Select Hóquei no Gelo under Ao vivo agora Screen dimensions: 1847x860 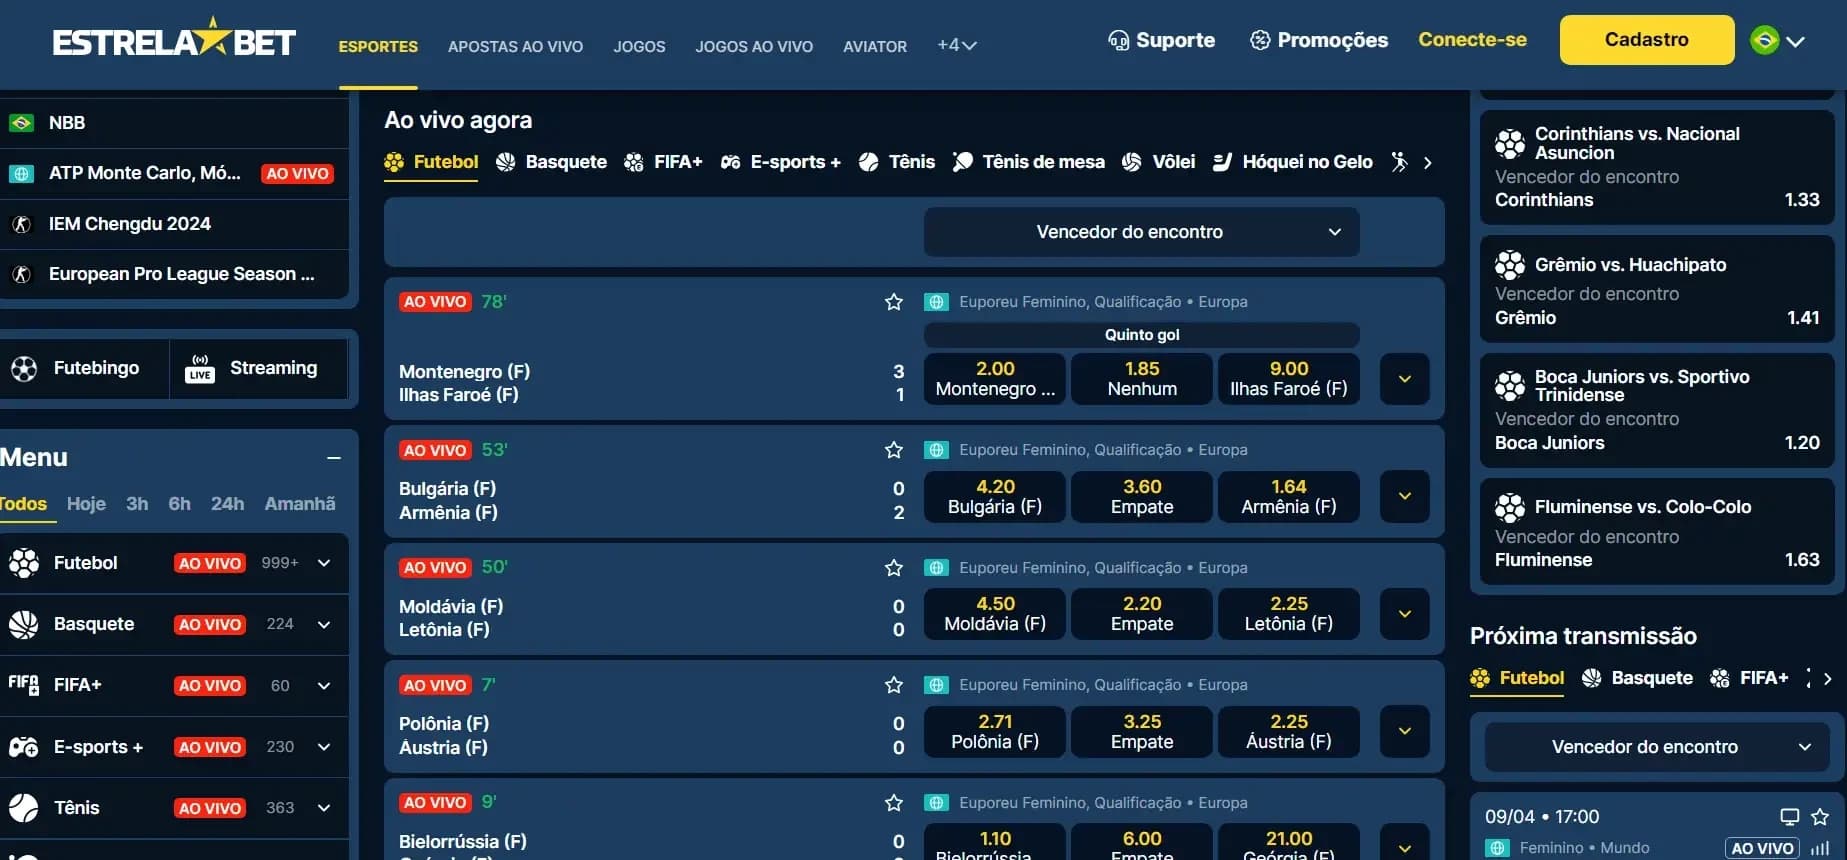[1292, 162]
